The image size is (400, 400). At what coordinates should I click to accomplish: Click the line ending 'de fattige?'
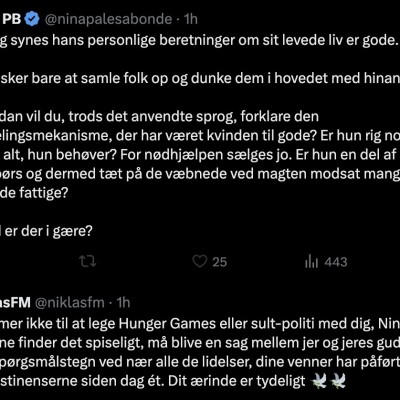pyautogui.click(x=34, y=193)
